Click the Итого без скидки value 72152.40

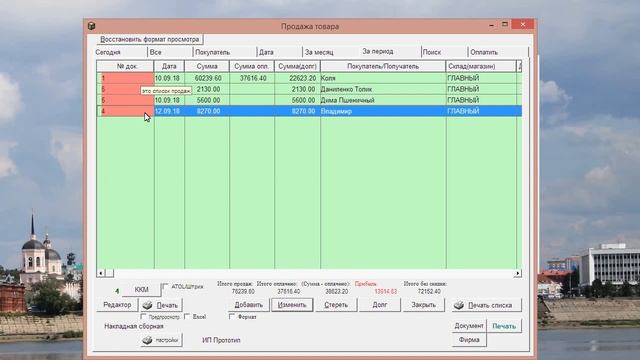click(429, 291)
